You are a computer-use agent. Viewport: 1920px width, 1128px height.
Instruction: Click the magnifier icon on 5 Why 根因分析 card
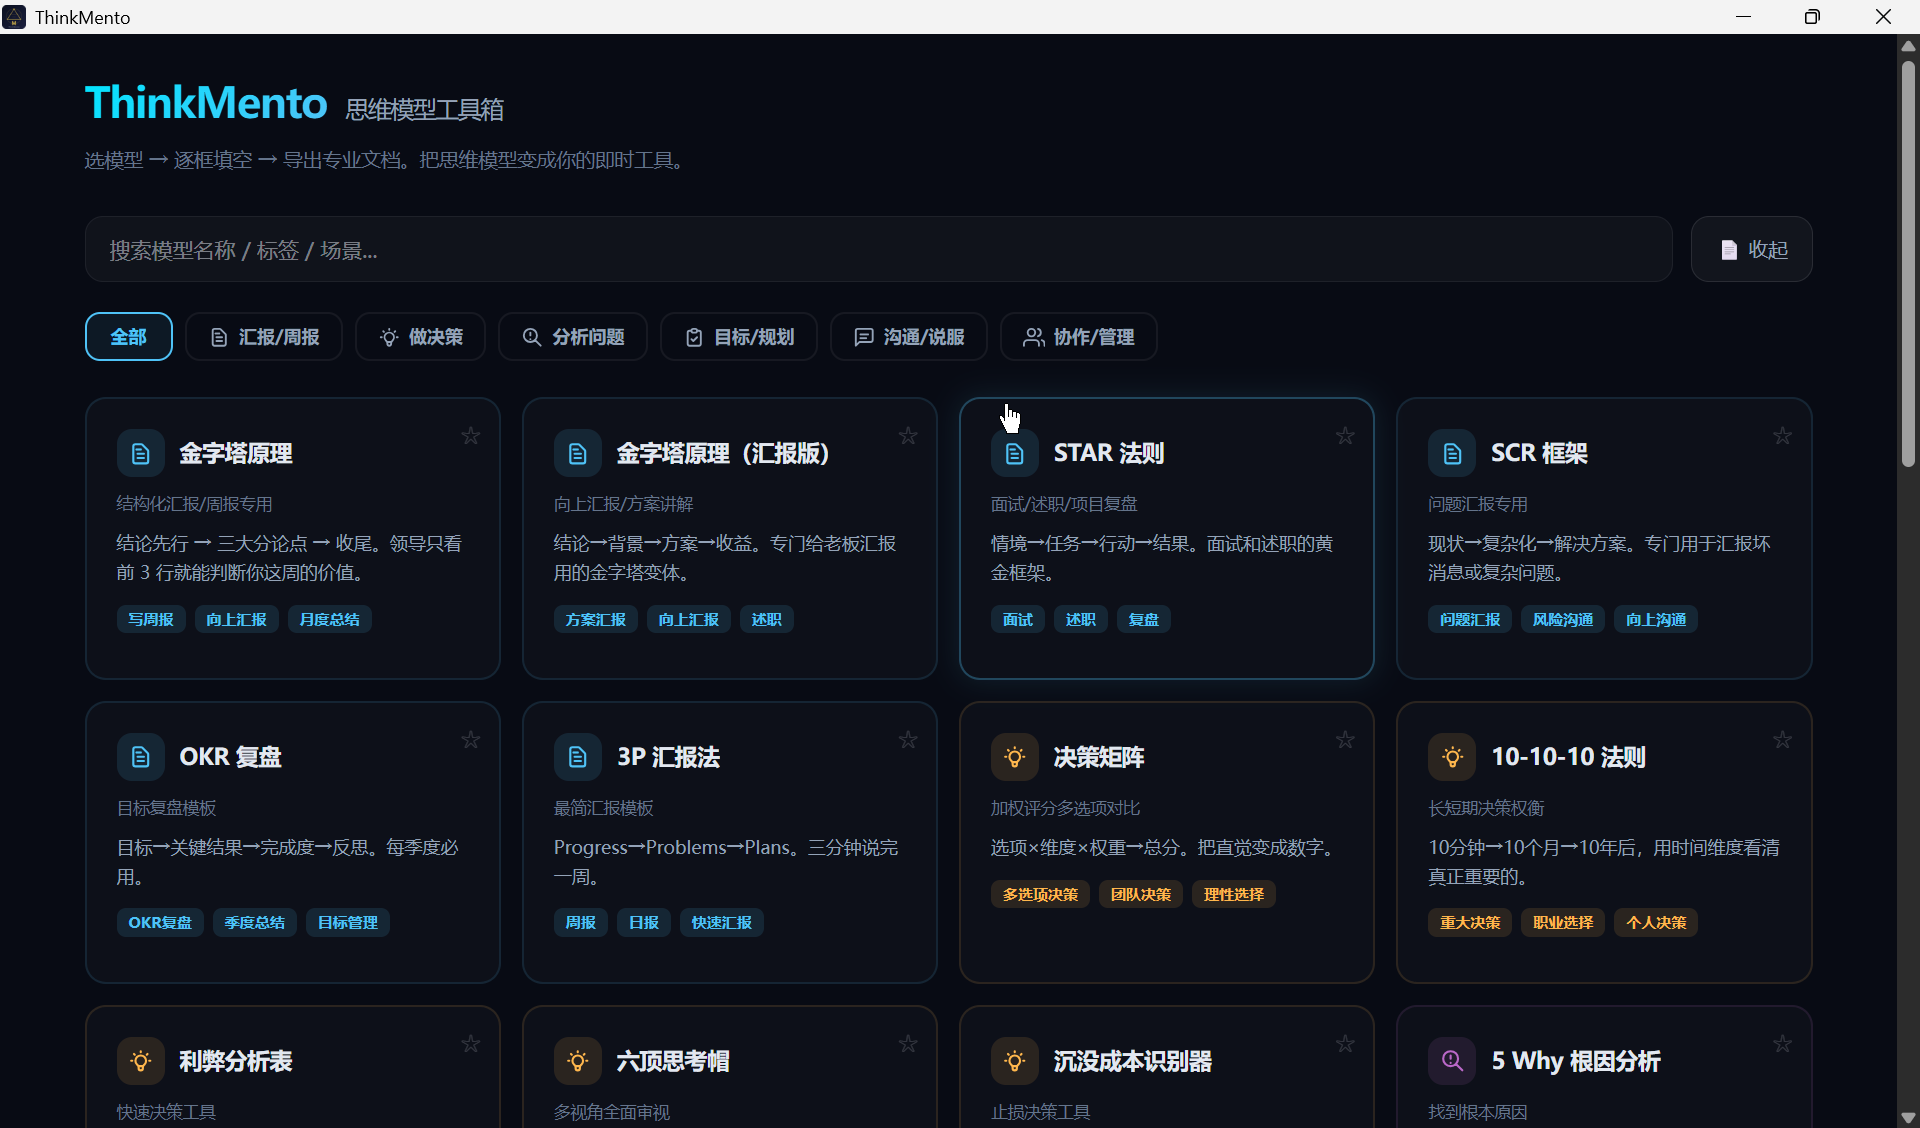tap(1452, 1061)
